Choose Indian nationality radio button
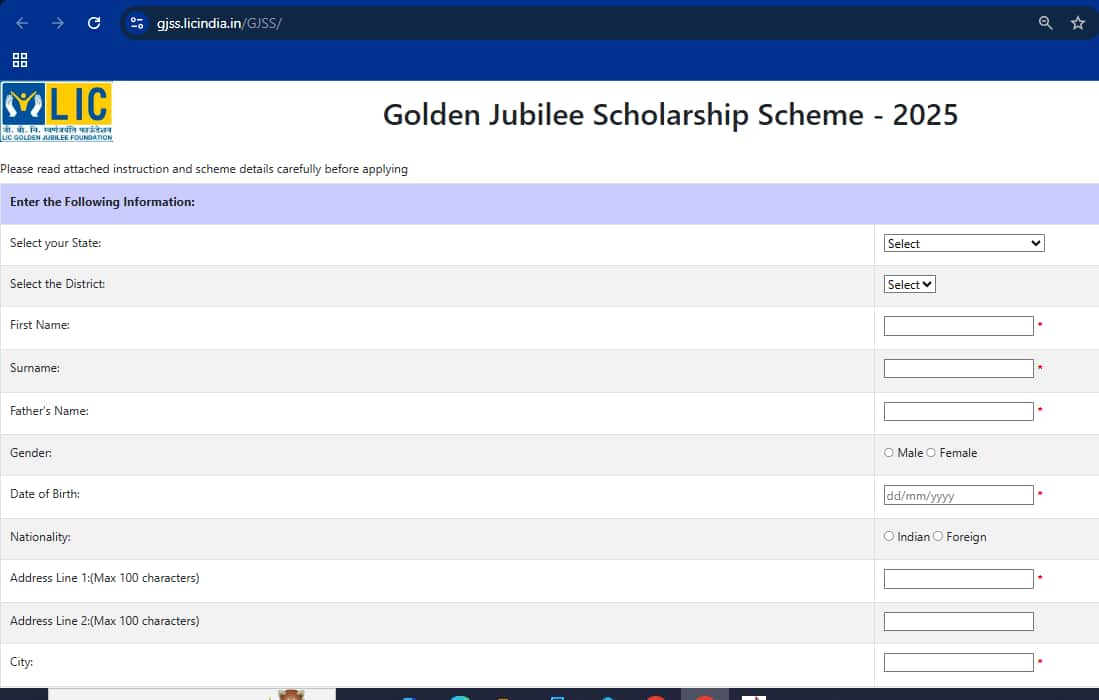 tap(889, 537)
